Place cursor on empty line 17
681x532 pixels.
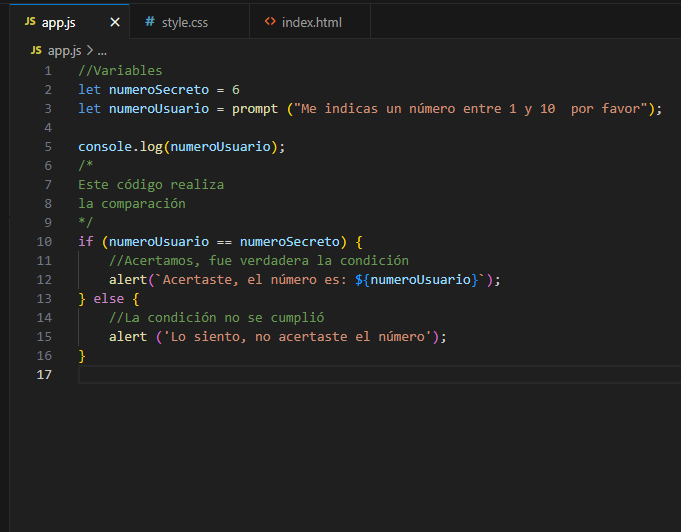(380, 374)
